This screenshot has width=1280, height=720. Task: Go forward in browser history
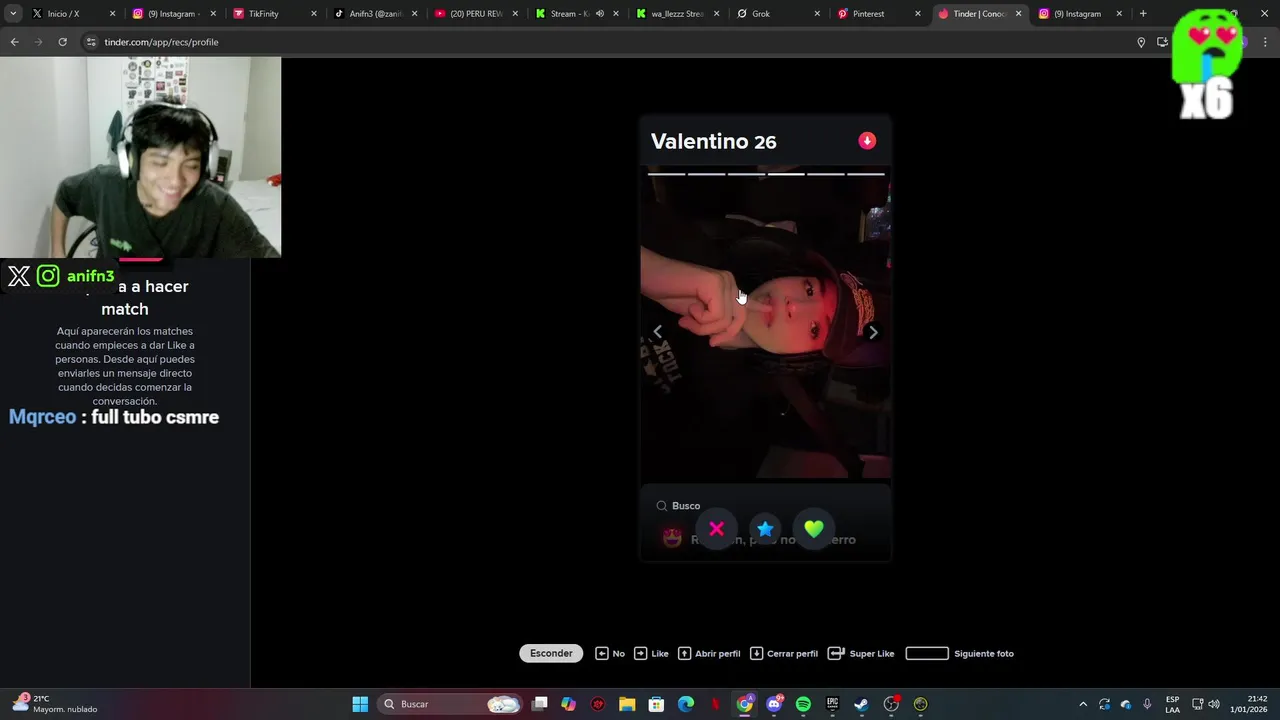[x=38, y=42]
